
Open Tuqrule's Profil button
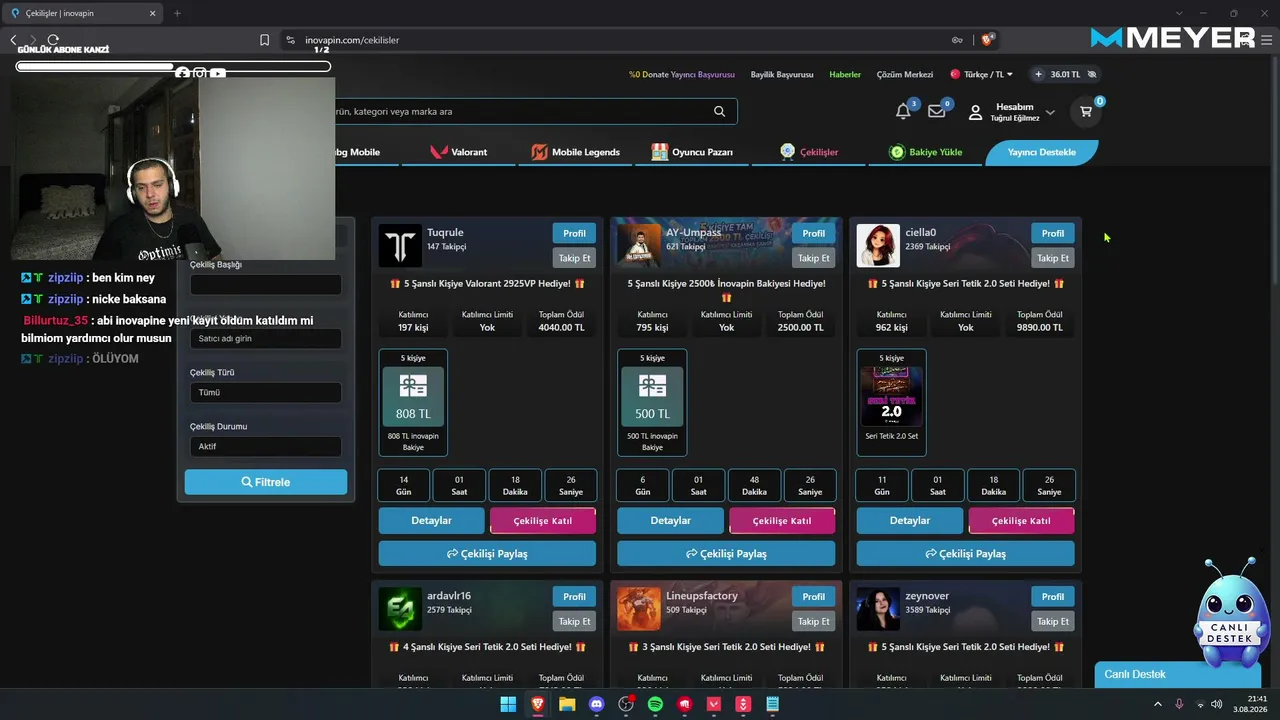click(x=574, y=233)
